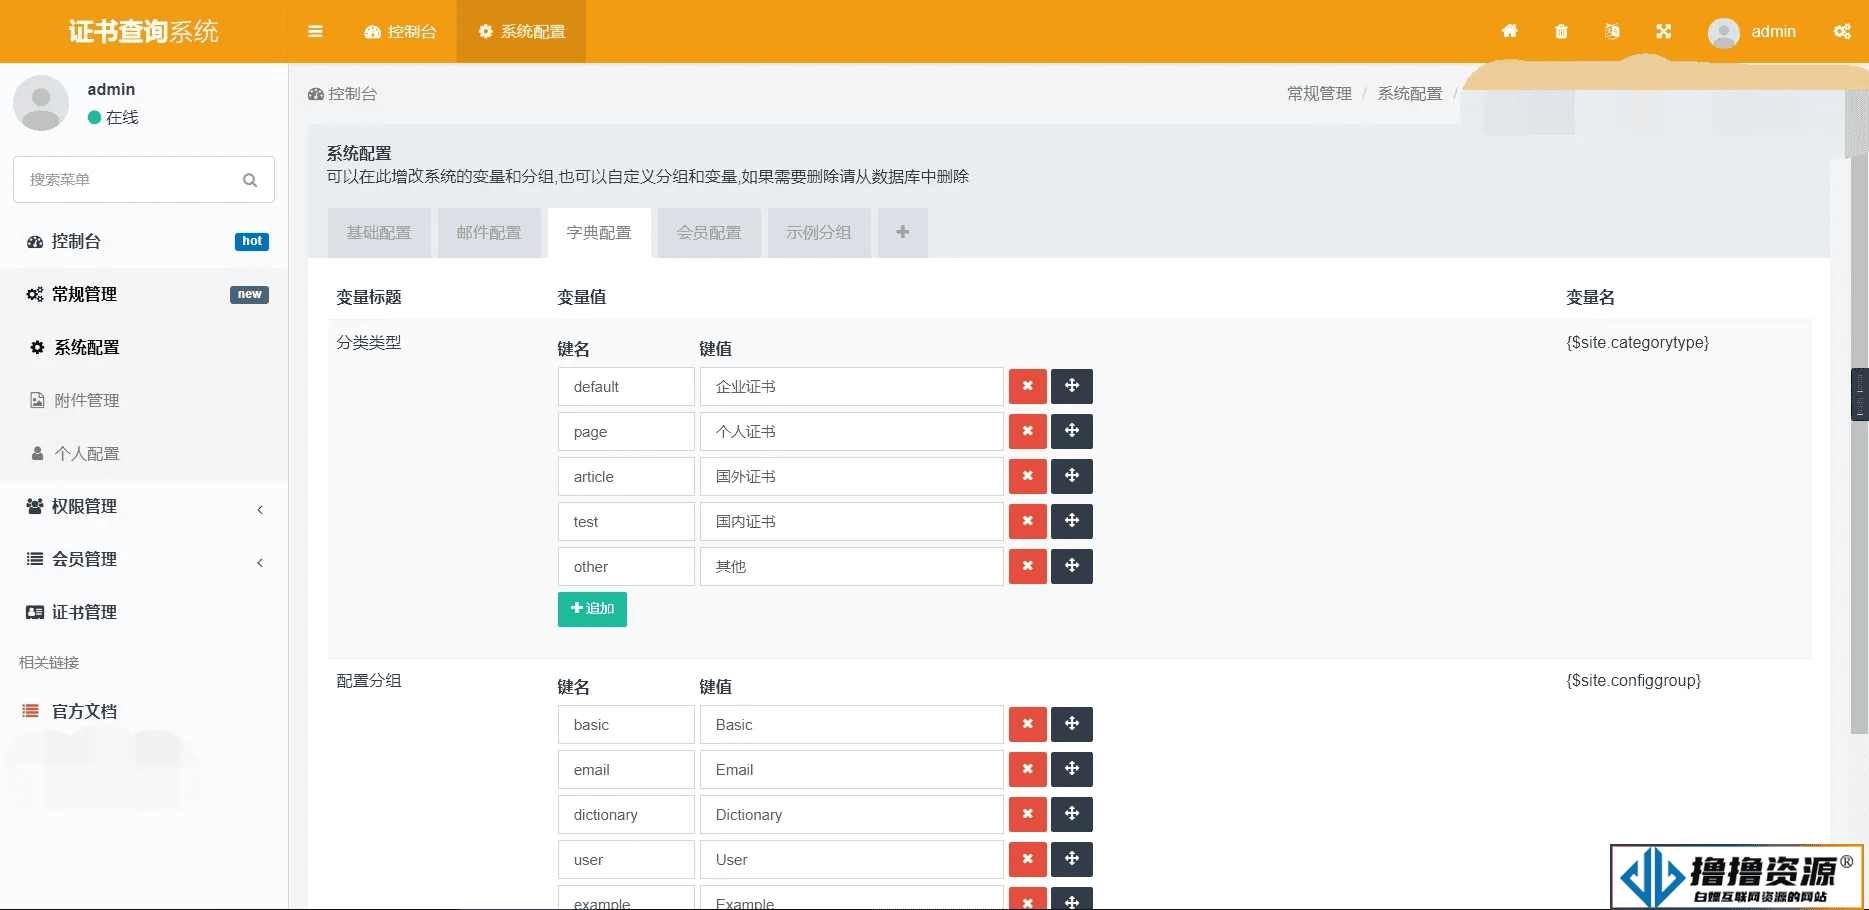Image resolution: width=1869 pixels, height=910 pixels.
Task: Edit the 国外证书 value field
Action: tap(852, 477)
